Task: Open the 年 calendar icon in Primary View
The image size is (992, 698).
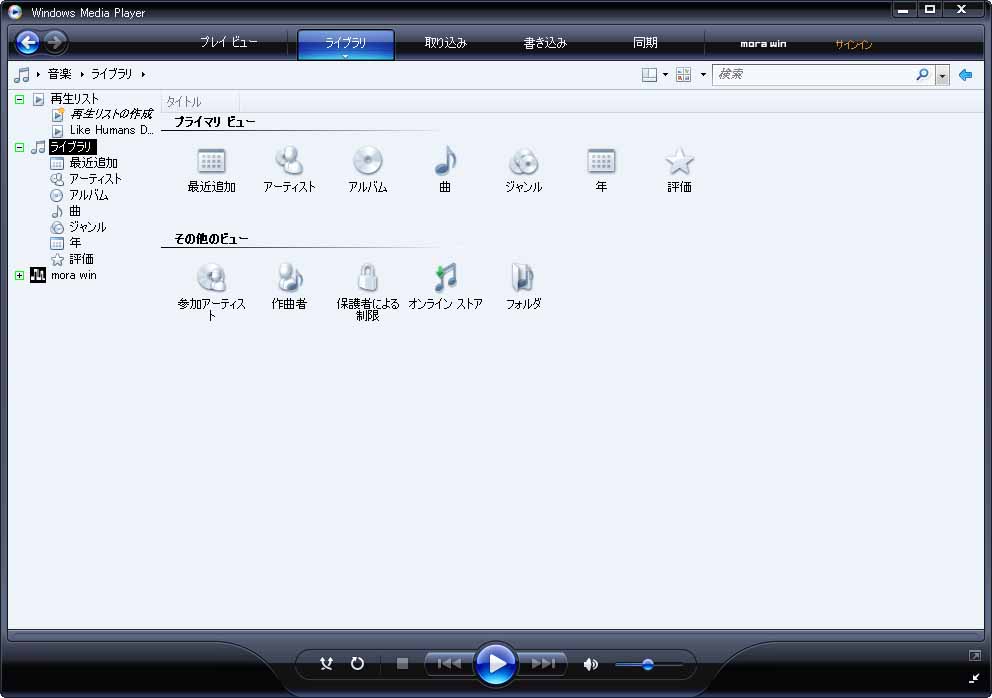Action: point(601,161)
